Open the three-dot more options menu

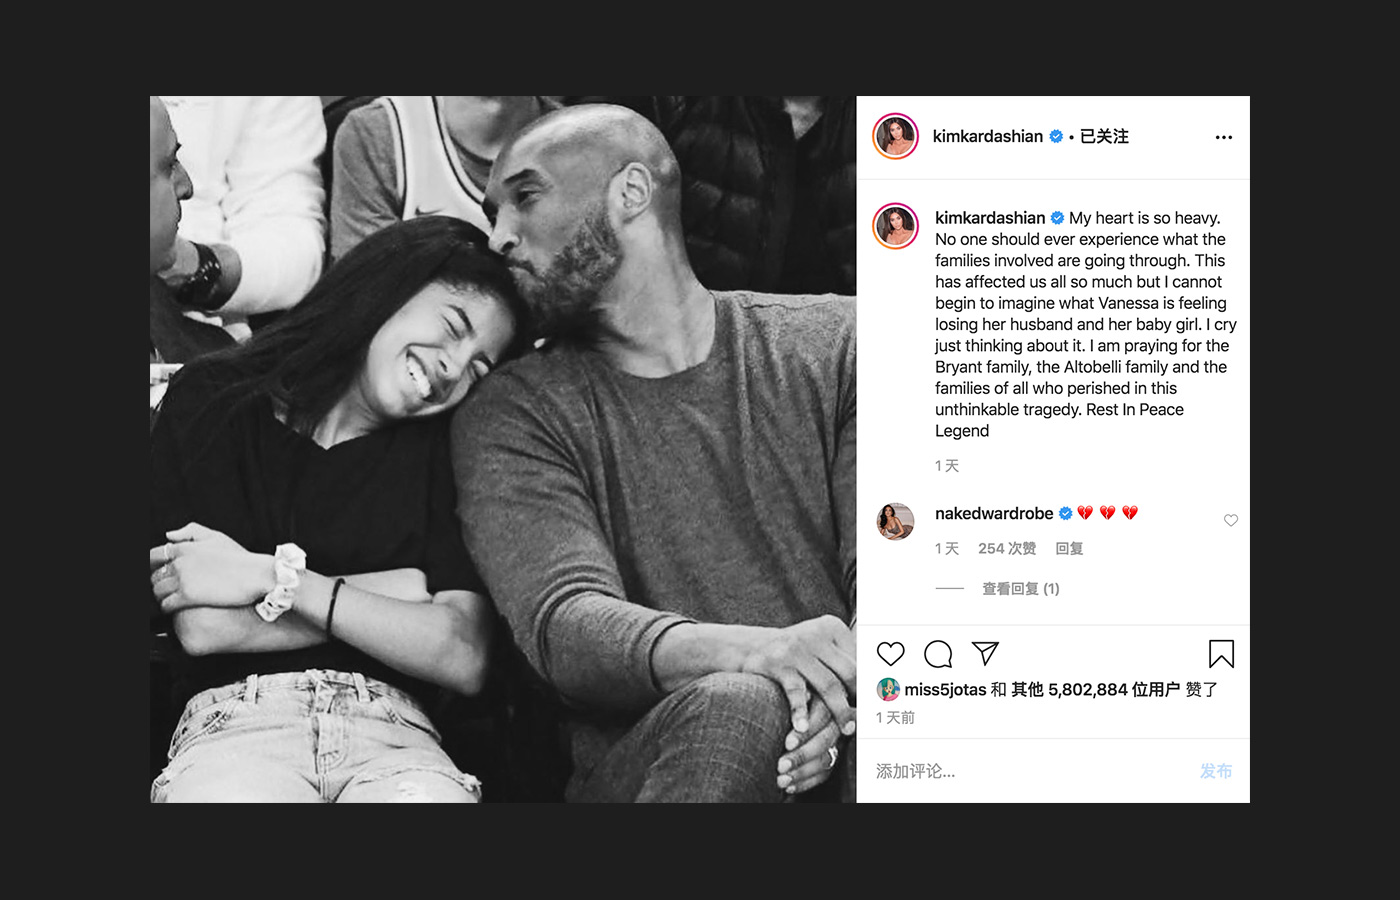pos(1224,137)
